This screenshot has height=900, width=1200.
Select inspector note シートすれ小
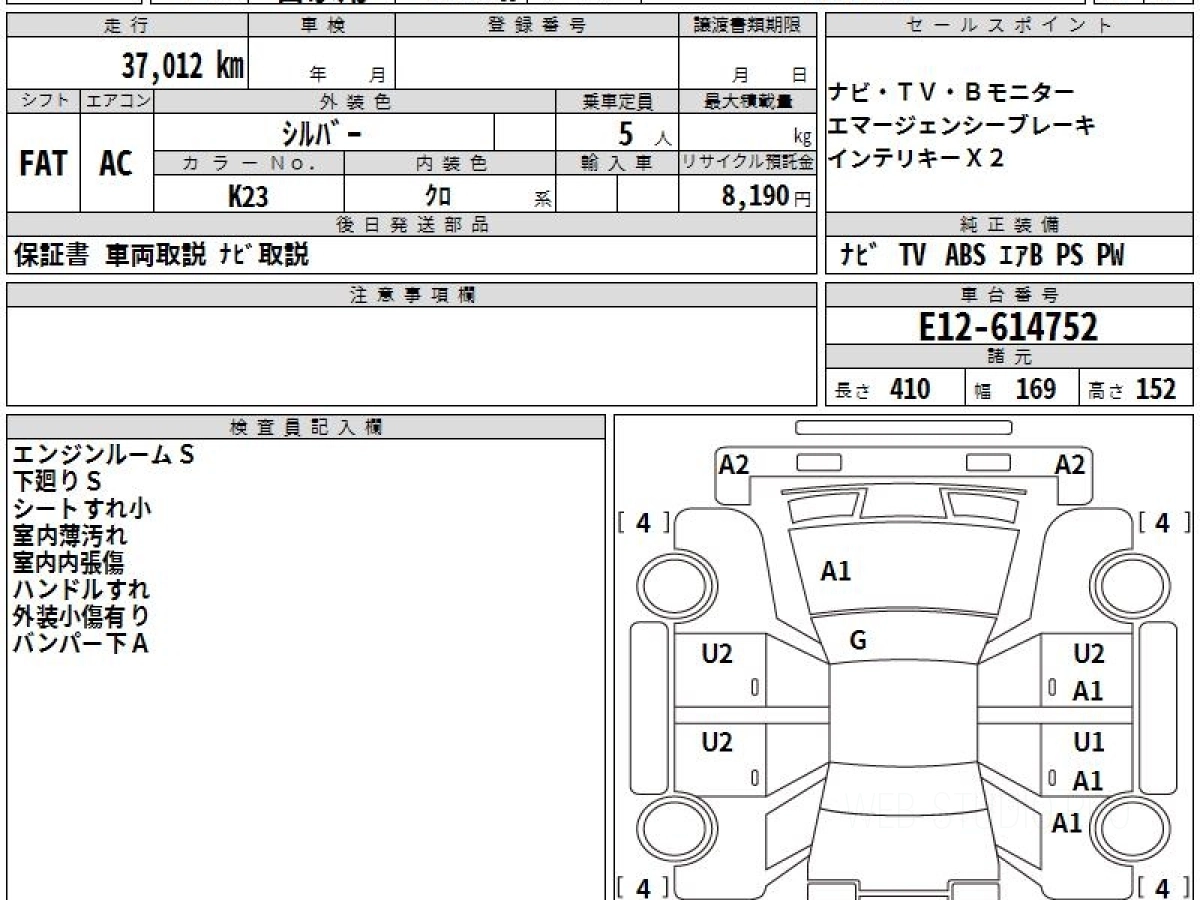(x=82, y=508)
